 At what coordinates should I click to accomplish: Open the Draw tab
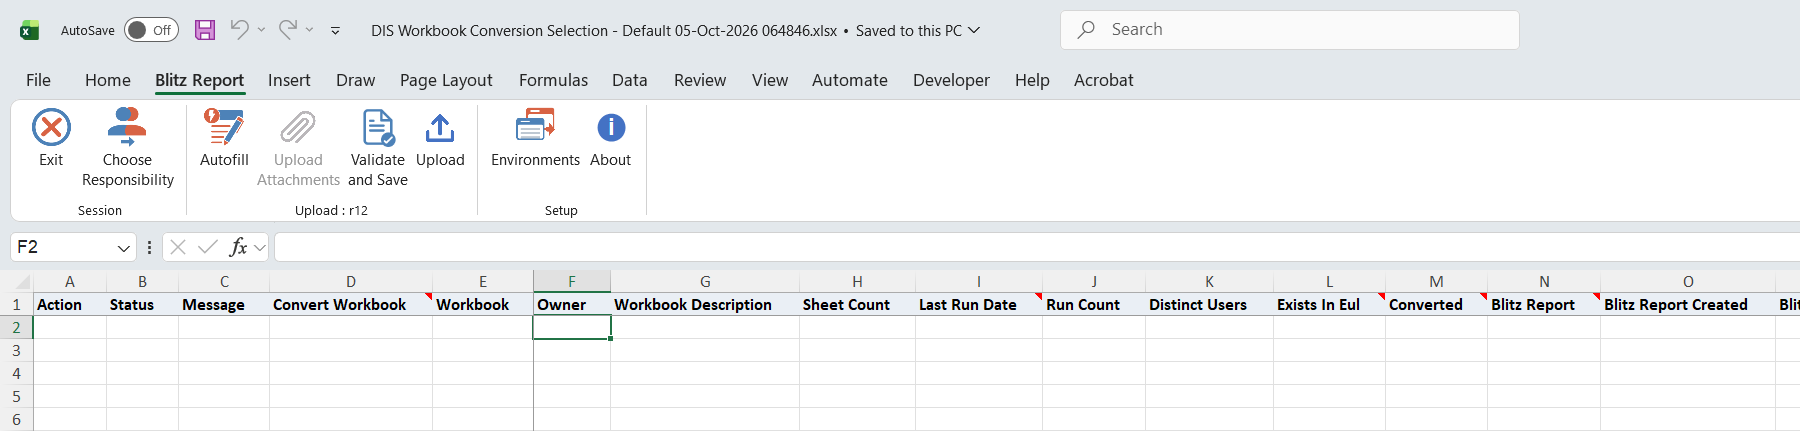pyautogui.click(x=355, y=80)
